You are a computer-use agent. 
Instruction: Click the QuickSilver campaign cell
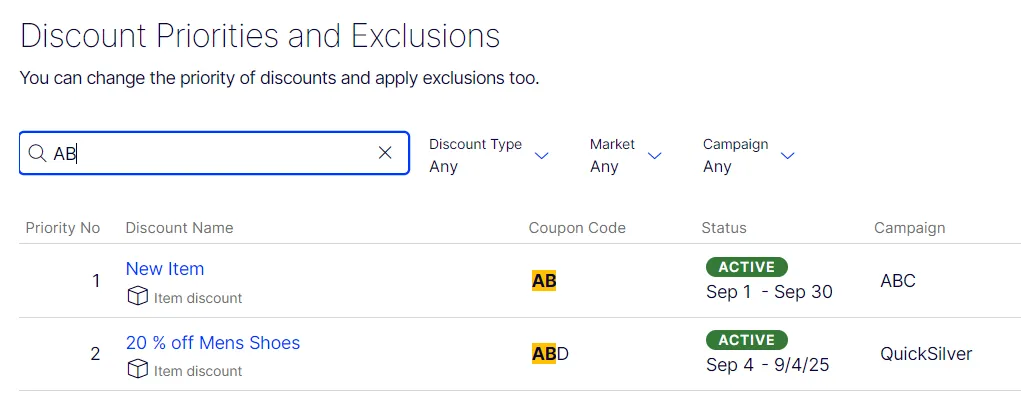(x=926, y=354)
